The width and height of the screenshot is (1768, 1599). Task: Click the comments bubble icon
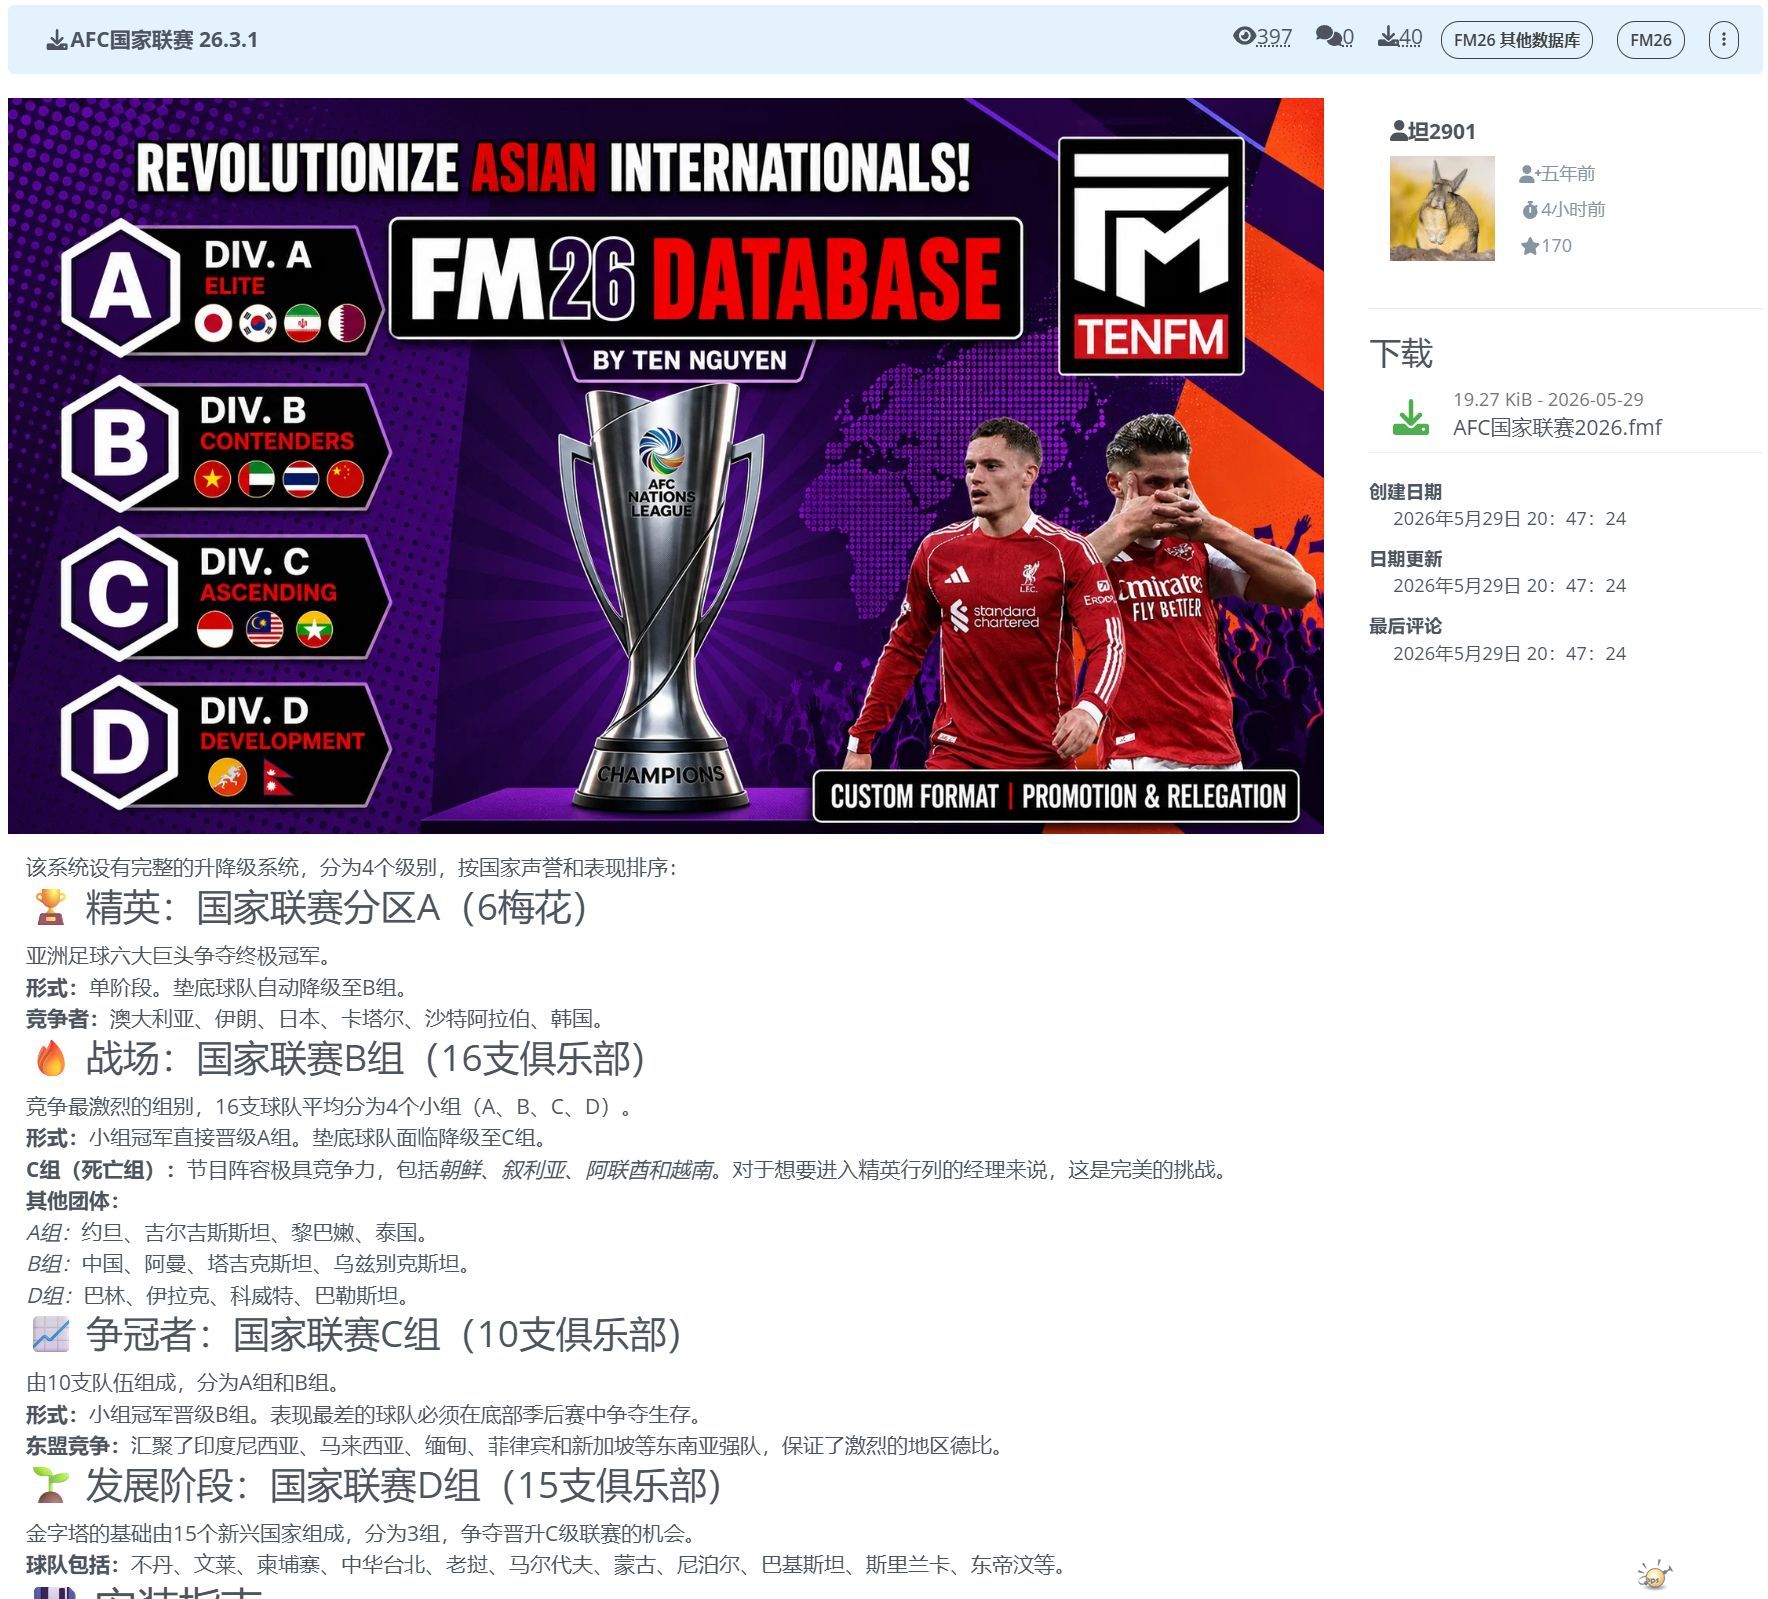1328,37
